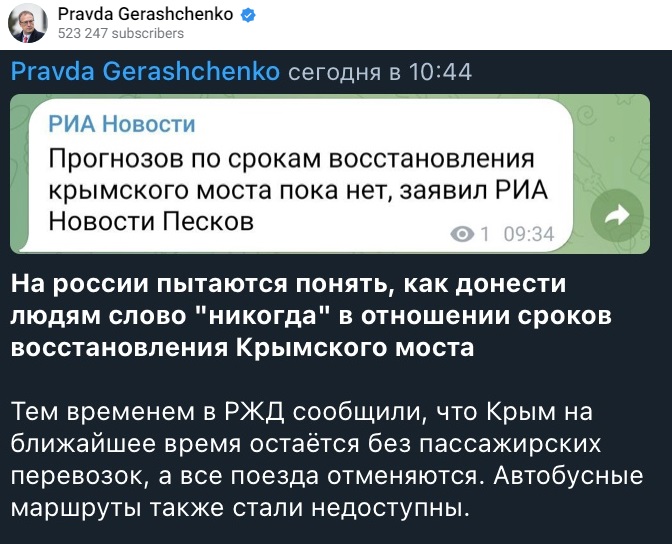Open the Pravda Gerashchenko channel title in header
The image size is (672, 544).
click(x=146, y=15)
